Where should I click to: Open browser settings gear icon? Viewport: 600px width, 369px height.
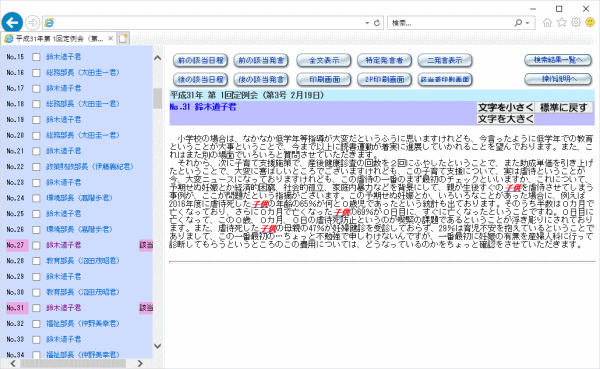[x=576, y=23]
